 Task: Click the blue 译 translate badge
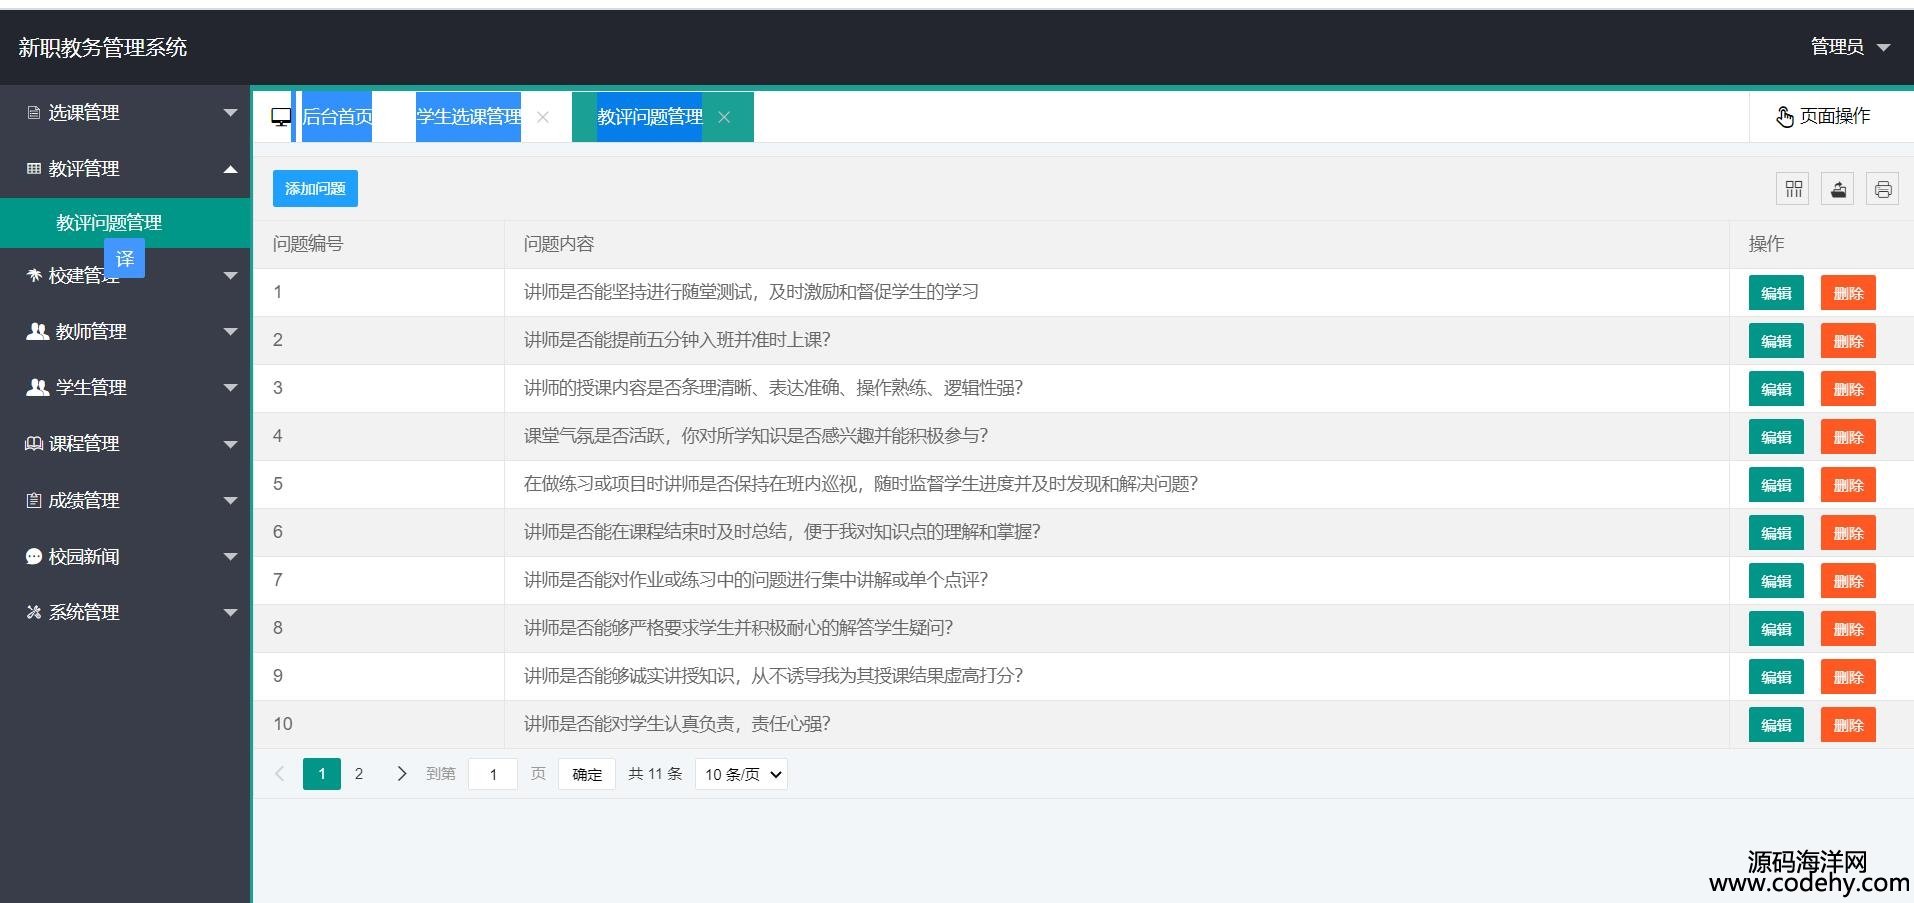coord(125,259)
